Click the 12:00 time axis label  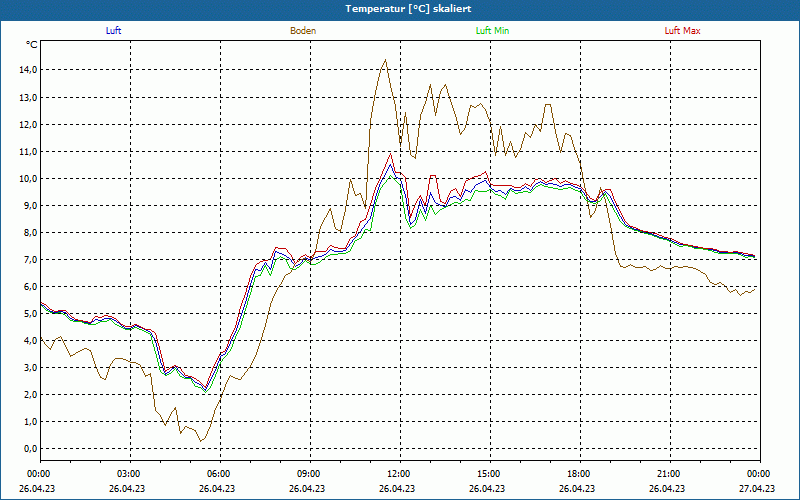coord(397,474)
